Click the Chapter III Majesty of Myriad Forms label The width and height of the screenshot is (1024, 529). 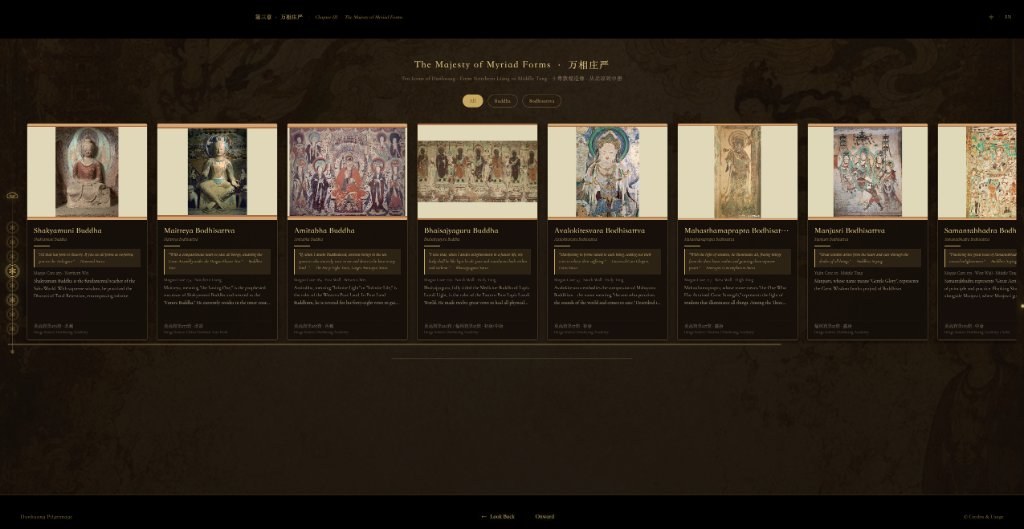coord(359,18)
